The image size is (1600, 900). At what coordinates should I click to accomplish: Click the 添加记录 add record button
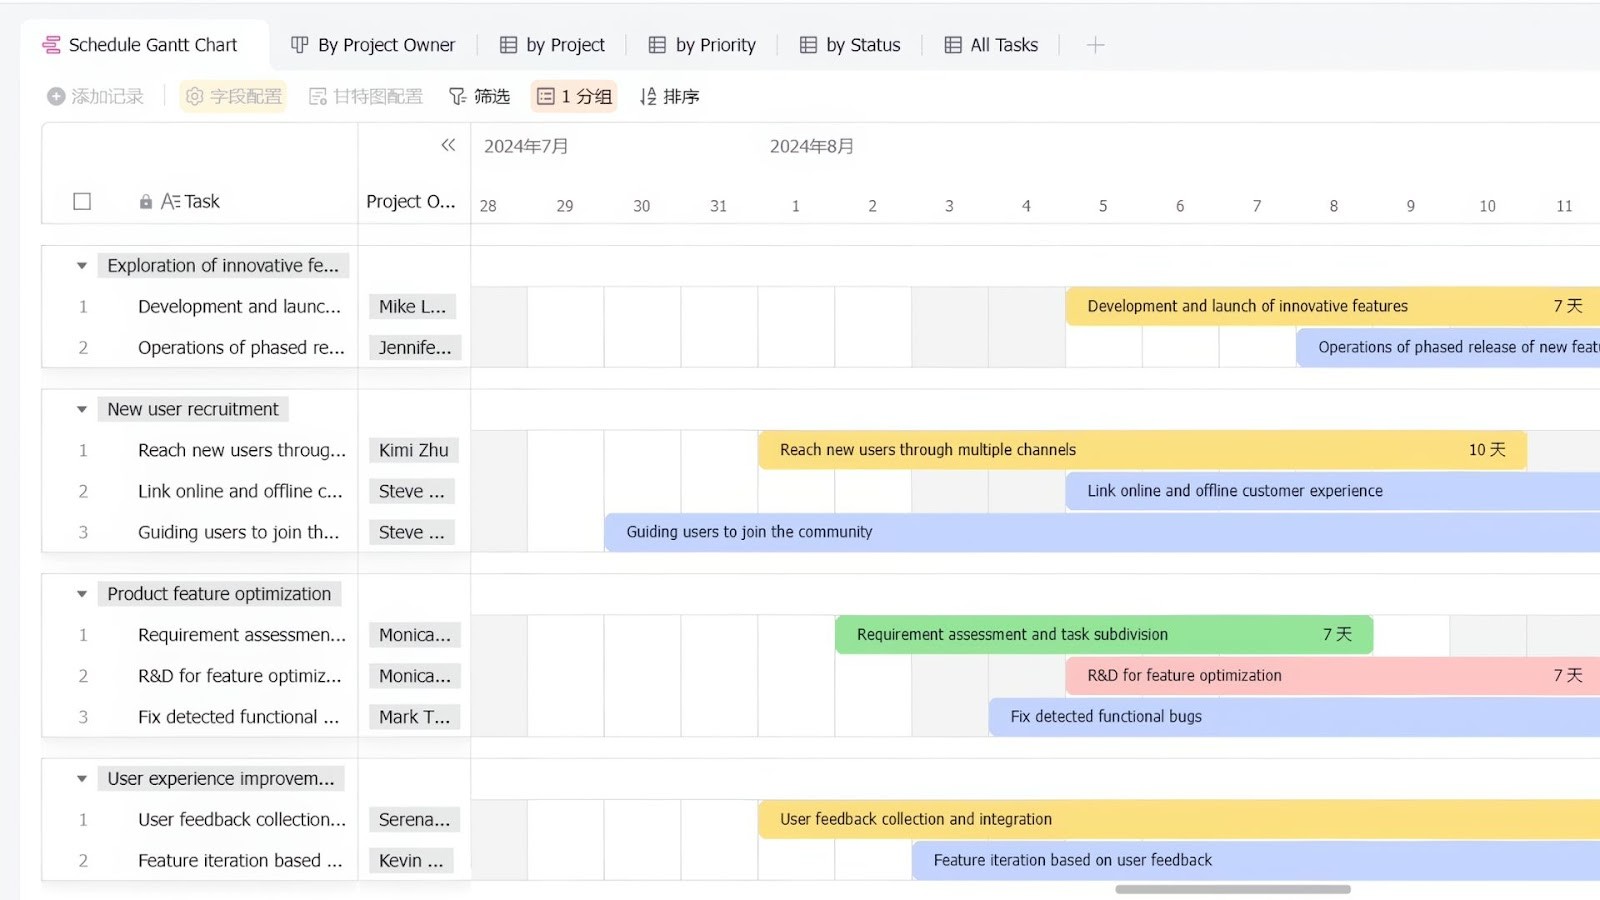[x=95, y=96]
